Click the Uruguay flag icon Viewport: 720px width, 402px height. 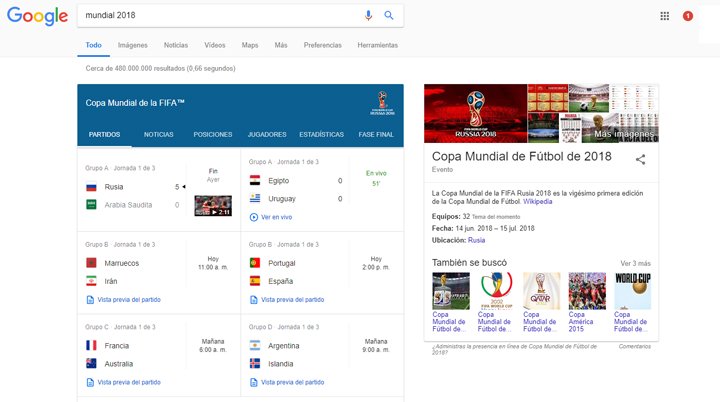click(255, 198)
